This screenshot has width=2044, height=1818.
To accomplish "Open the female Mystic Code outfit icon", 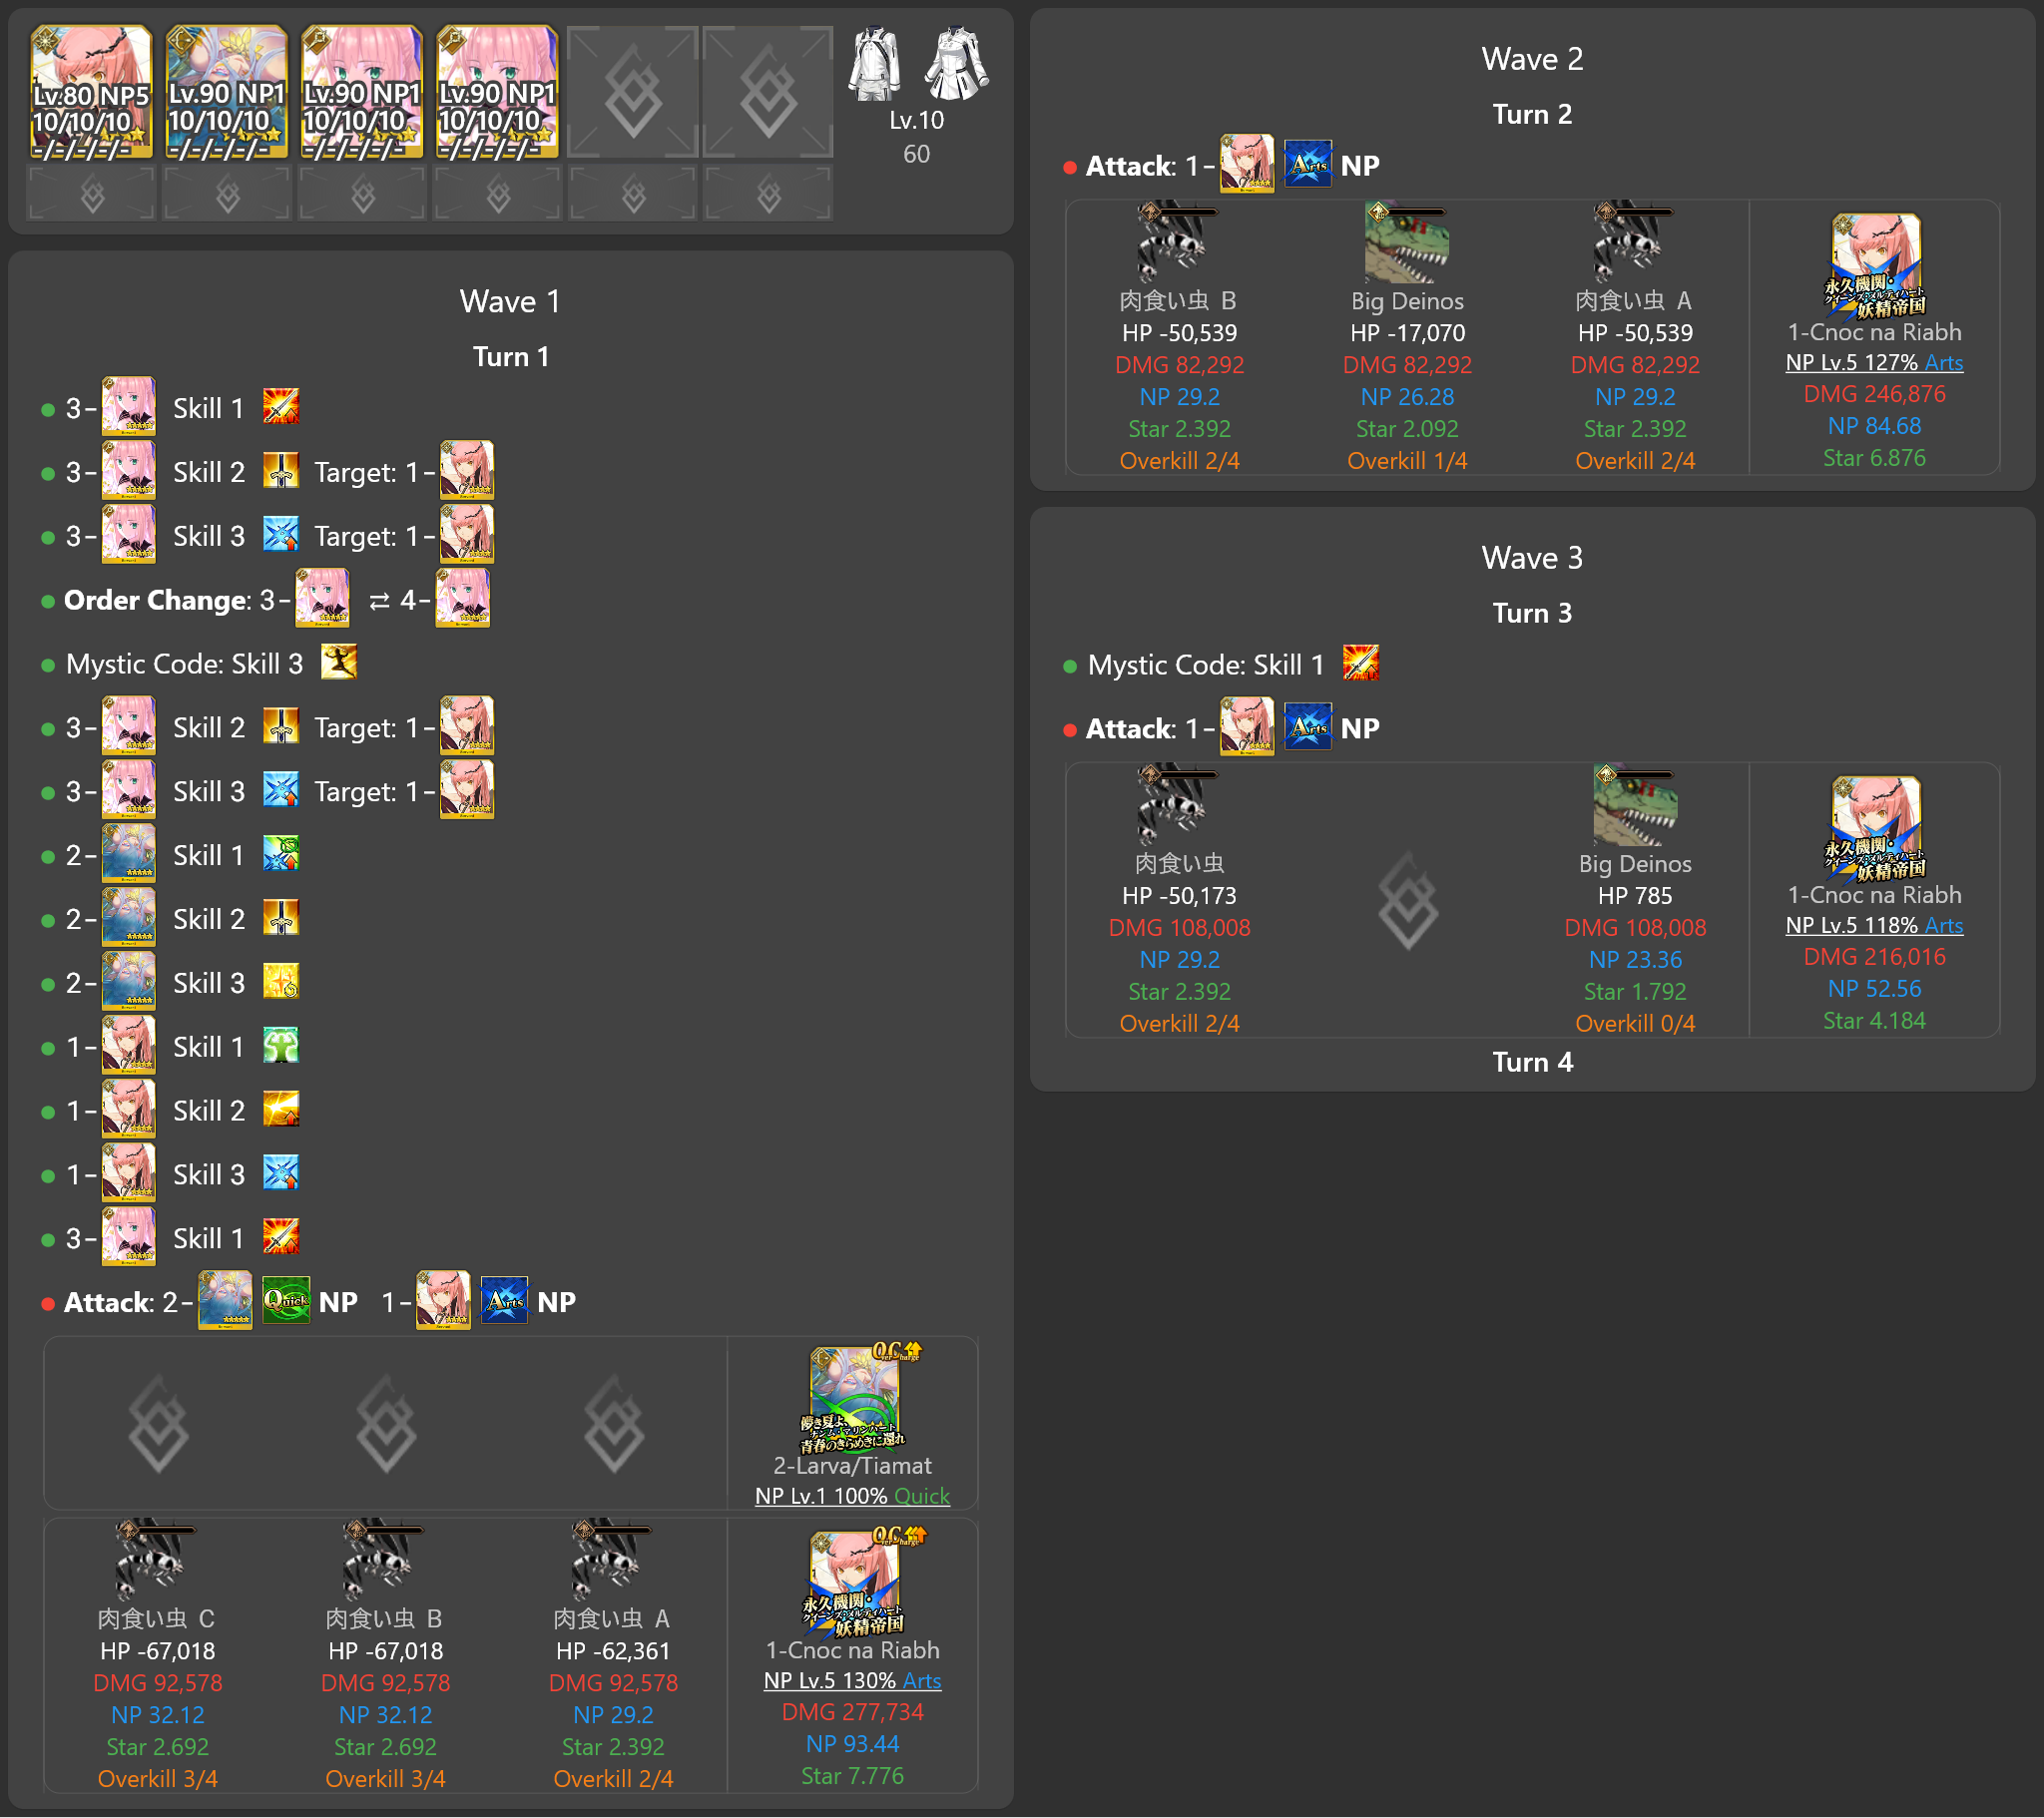I will click(956, 65).
